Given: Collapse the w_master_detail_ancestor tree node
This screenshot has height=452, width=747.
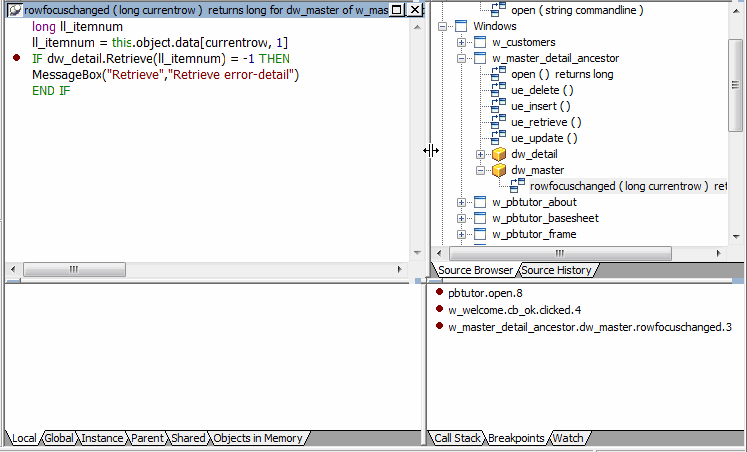Looking at the screenshot, I should pos(461,58).
